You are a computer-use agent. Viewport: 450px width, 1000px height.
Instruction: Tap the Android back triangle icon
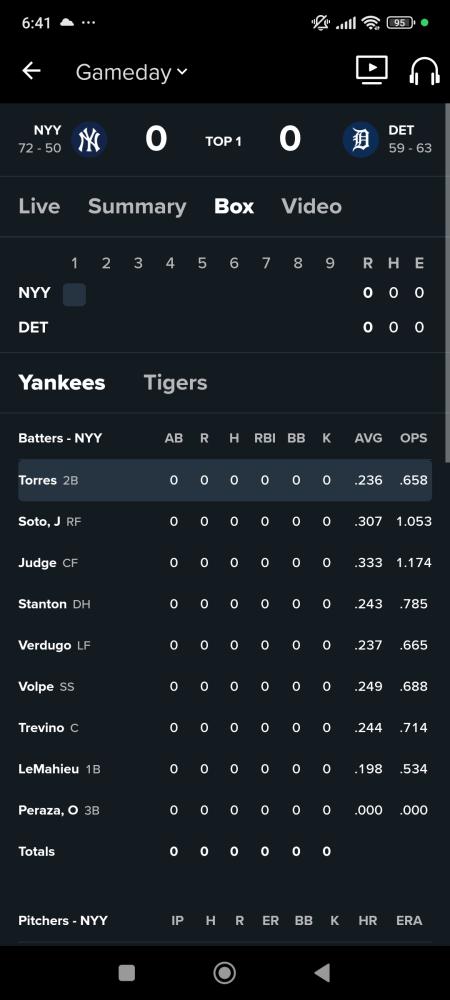tap(323, 973)
